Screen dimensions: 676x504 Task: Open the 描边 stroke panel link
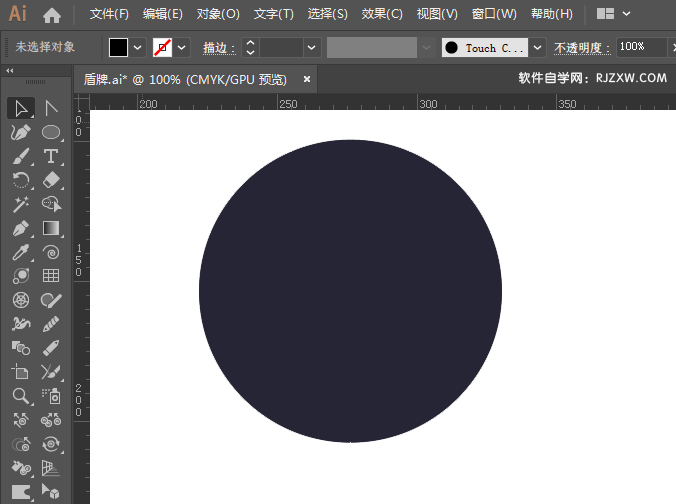click(219, 48)
